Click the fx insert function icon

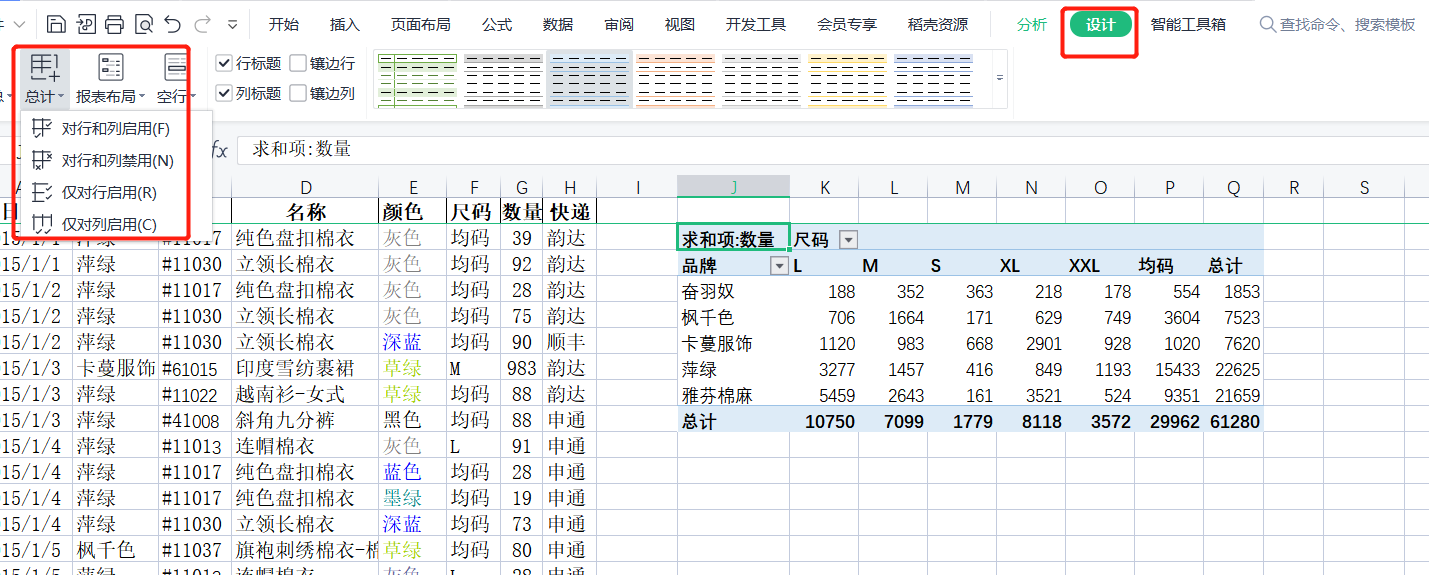click(218, 150)
